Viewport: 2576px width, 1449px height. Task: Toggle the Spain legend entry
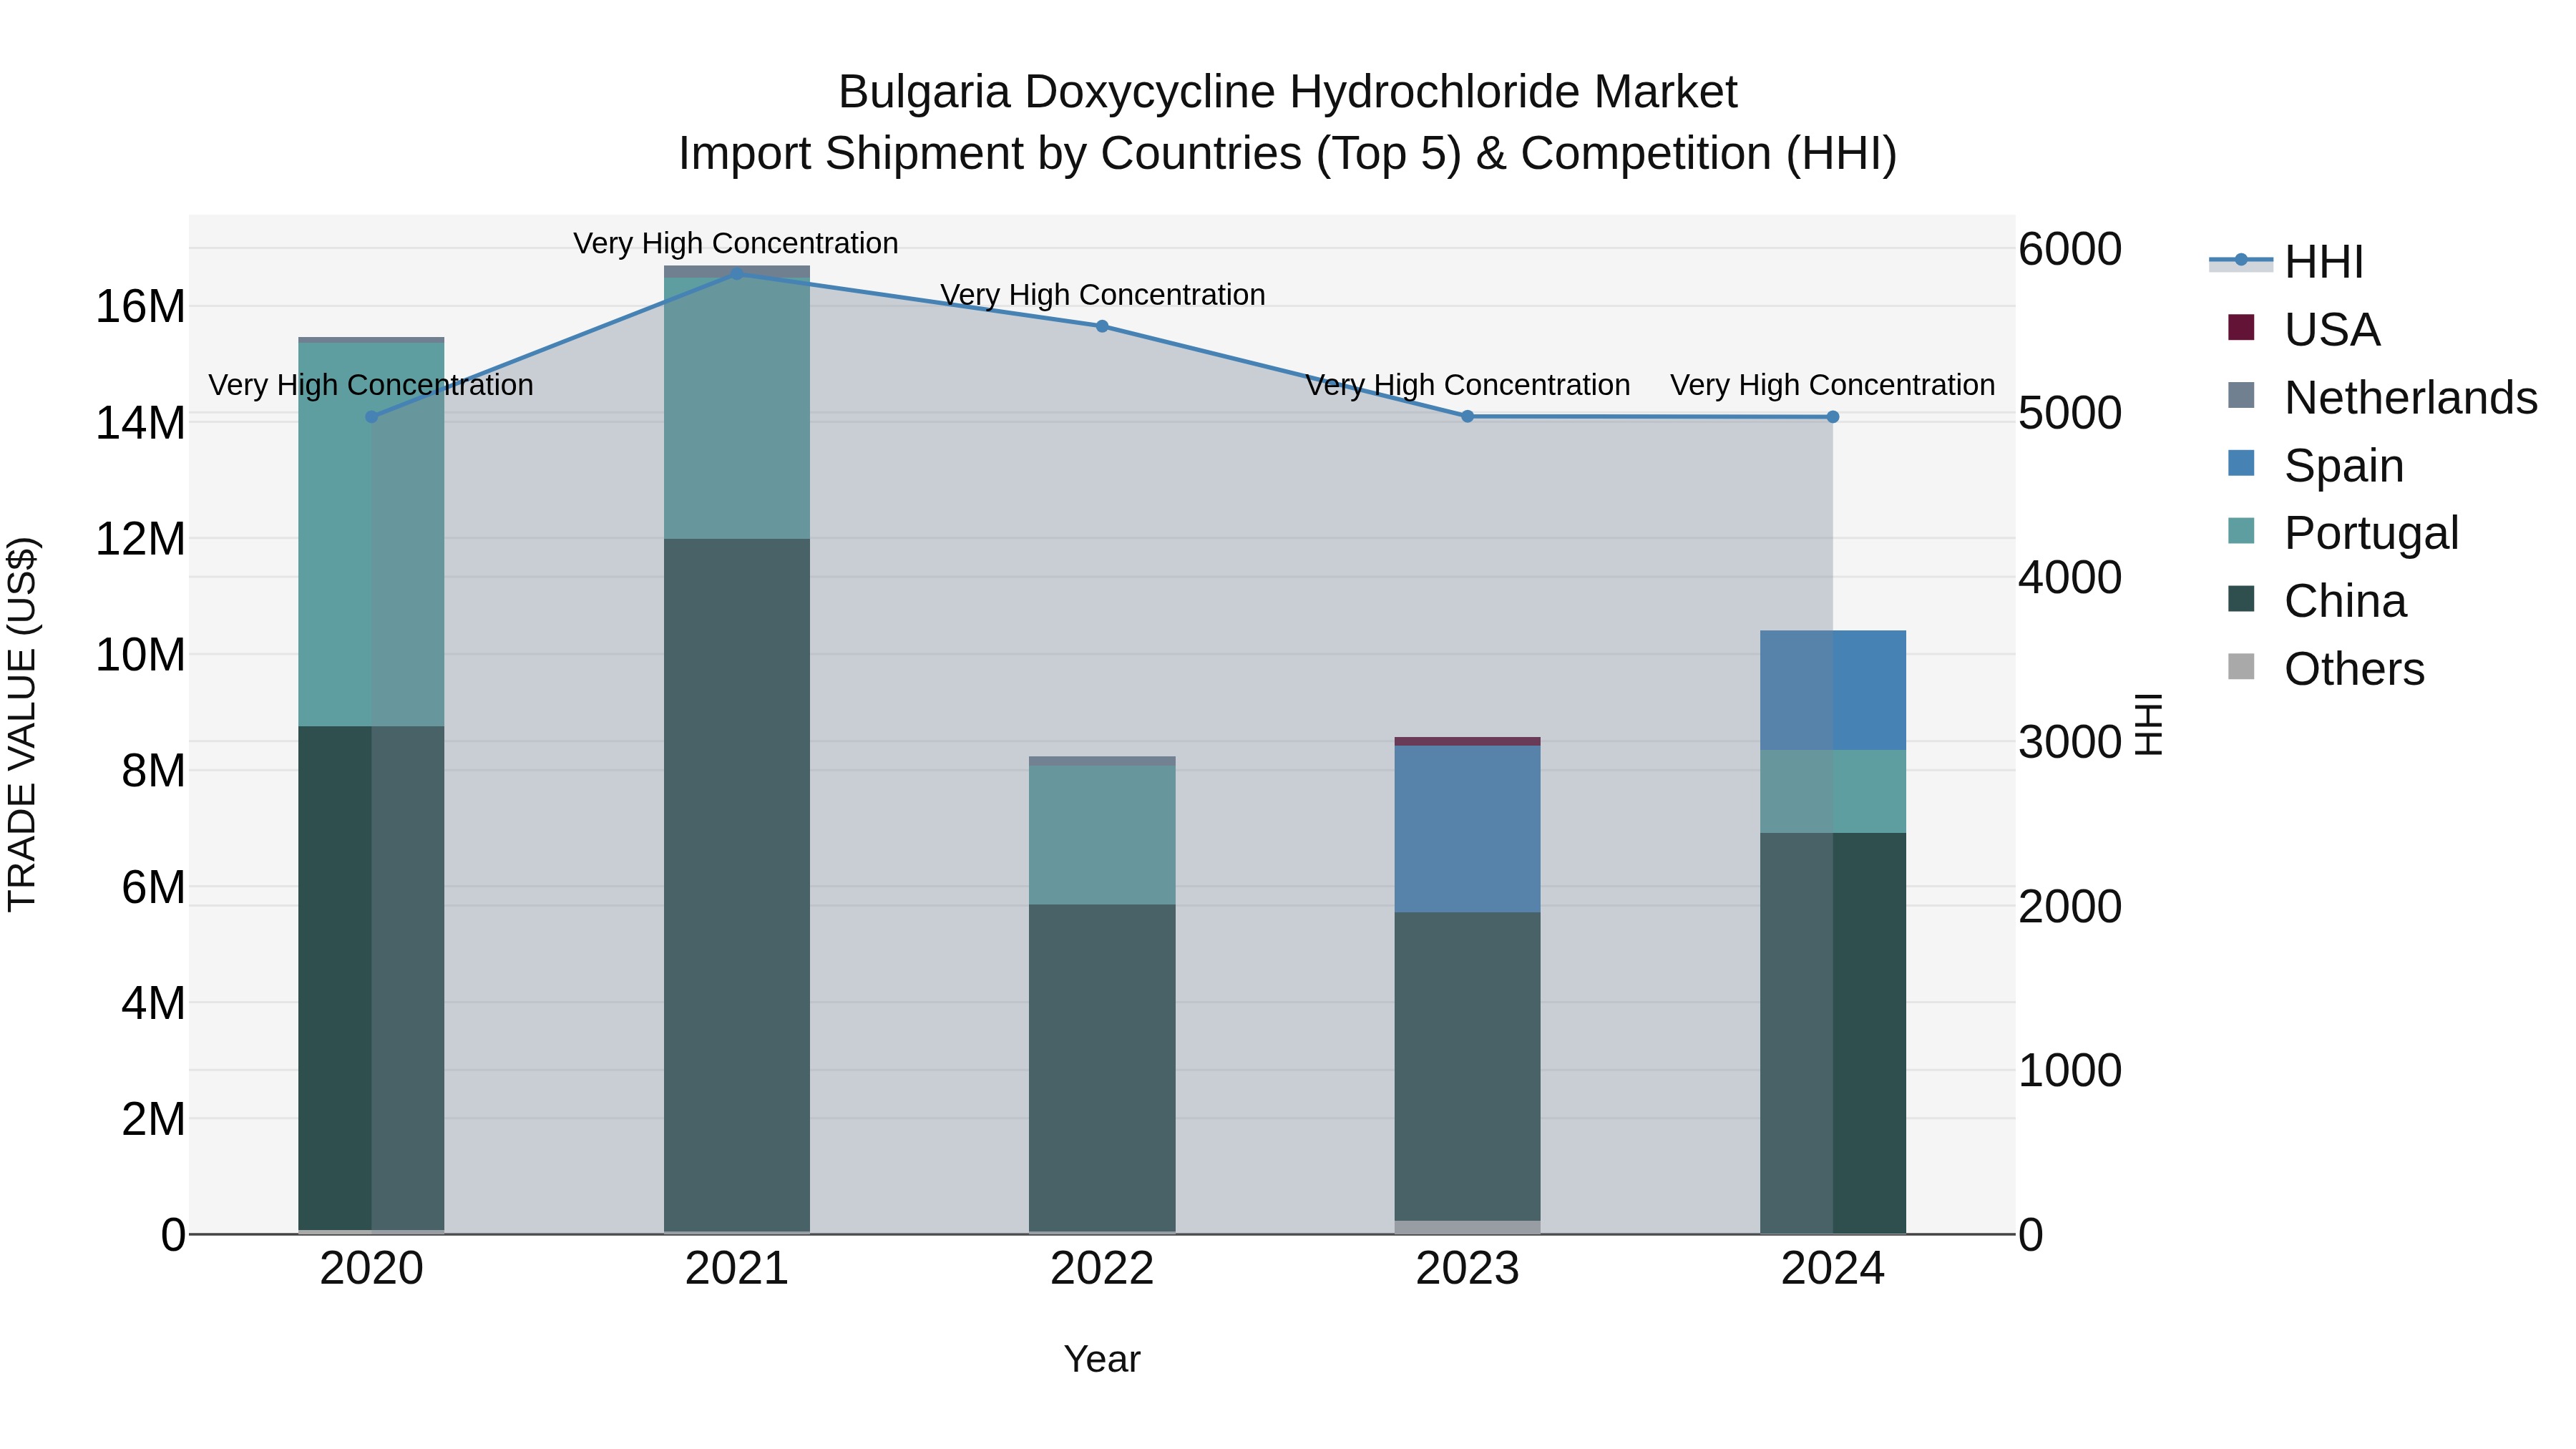2316,465
